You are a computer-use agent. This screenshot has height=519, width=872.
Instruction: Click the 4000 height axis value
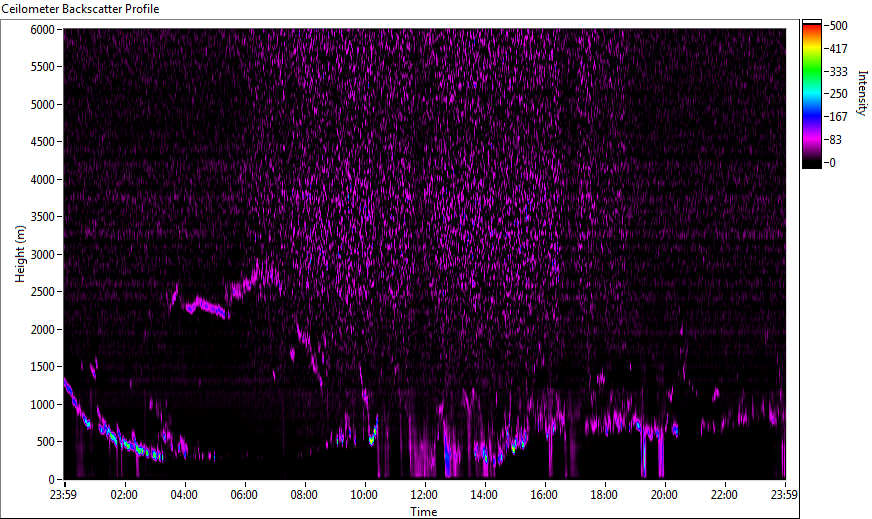pos(42,180)
